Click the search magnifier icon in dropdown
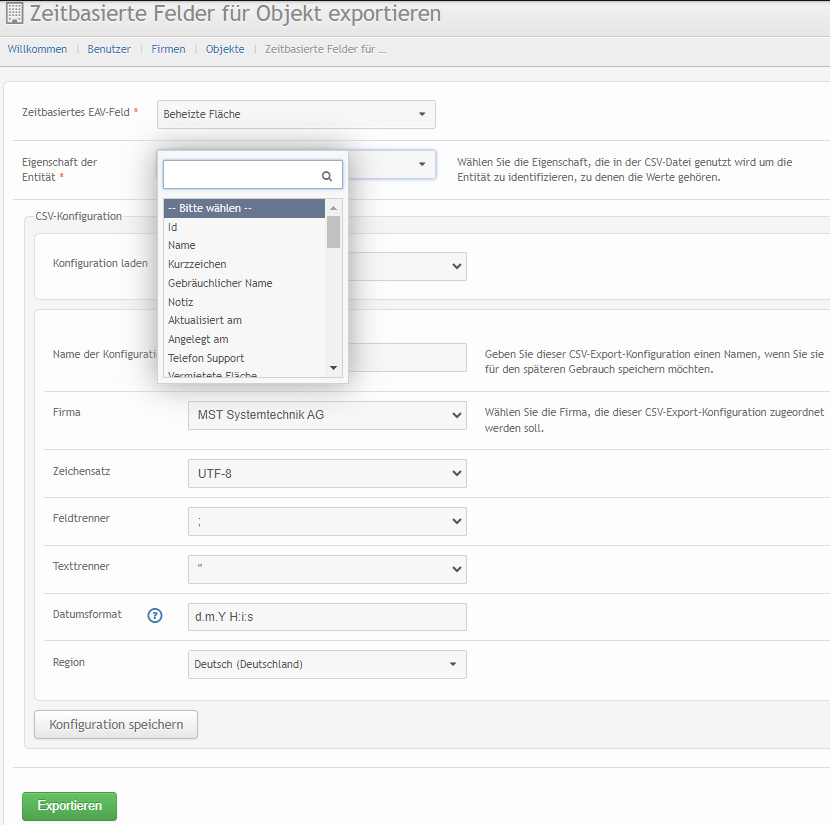Viewport: 830px width, 825px height. tap(327, 176)
